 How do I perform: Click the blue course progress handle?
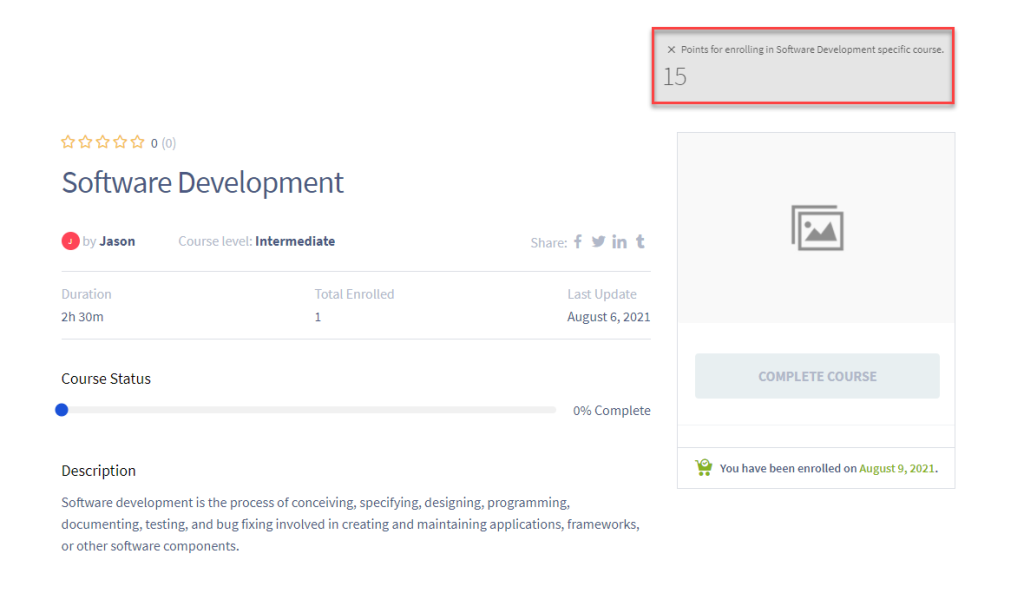click(x=62, y=410)
